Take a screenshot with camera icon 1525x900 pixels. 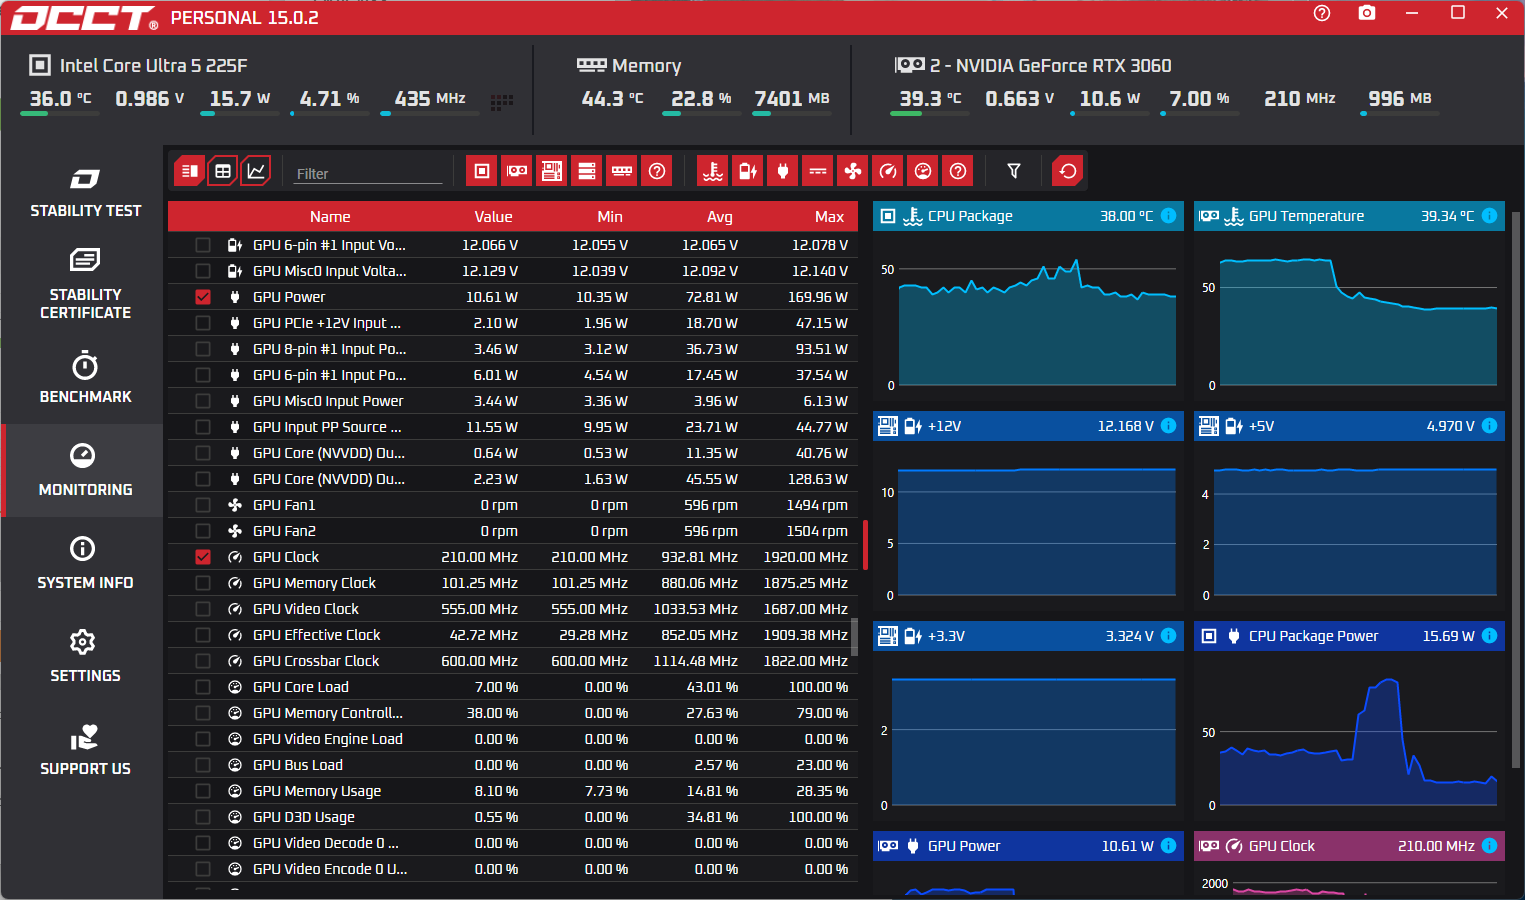click(1367, 13)
